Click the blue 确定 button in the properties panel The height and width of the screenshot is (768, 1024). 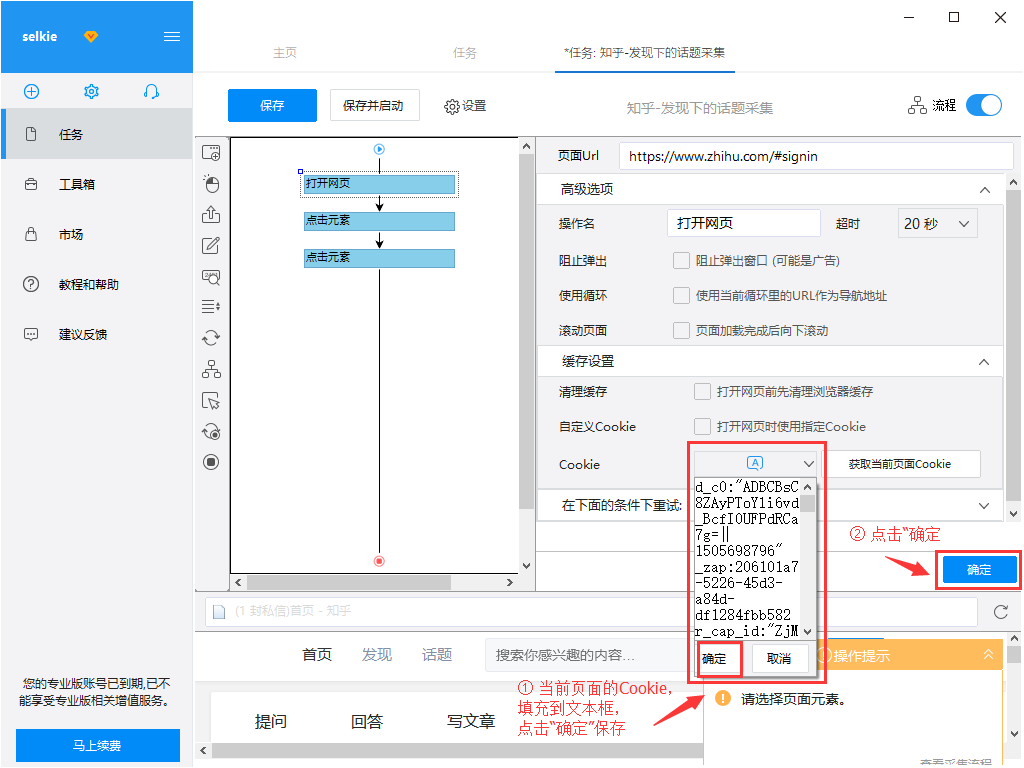pyautogui.click(x=978, y=569)
